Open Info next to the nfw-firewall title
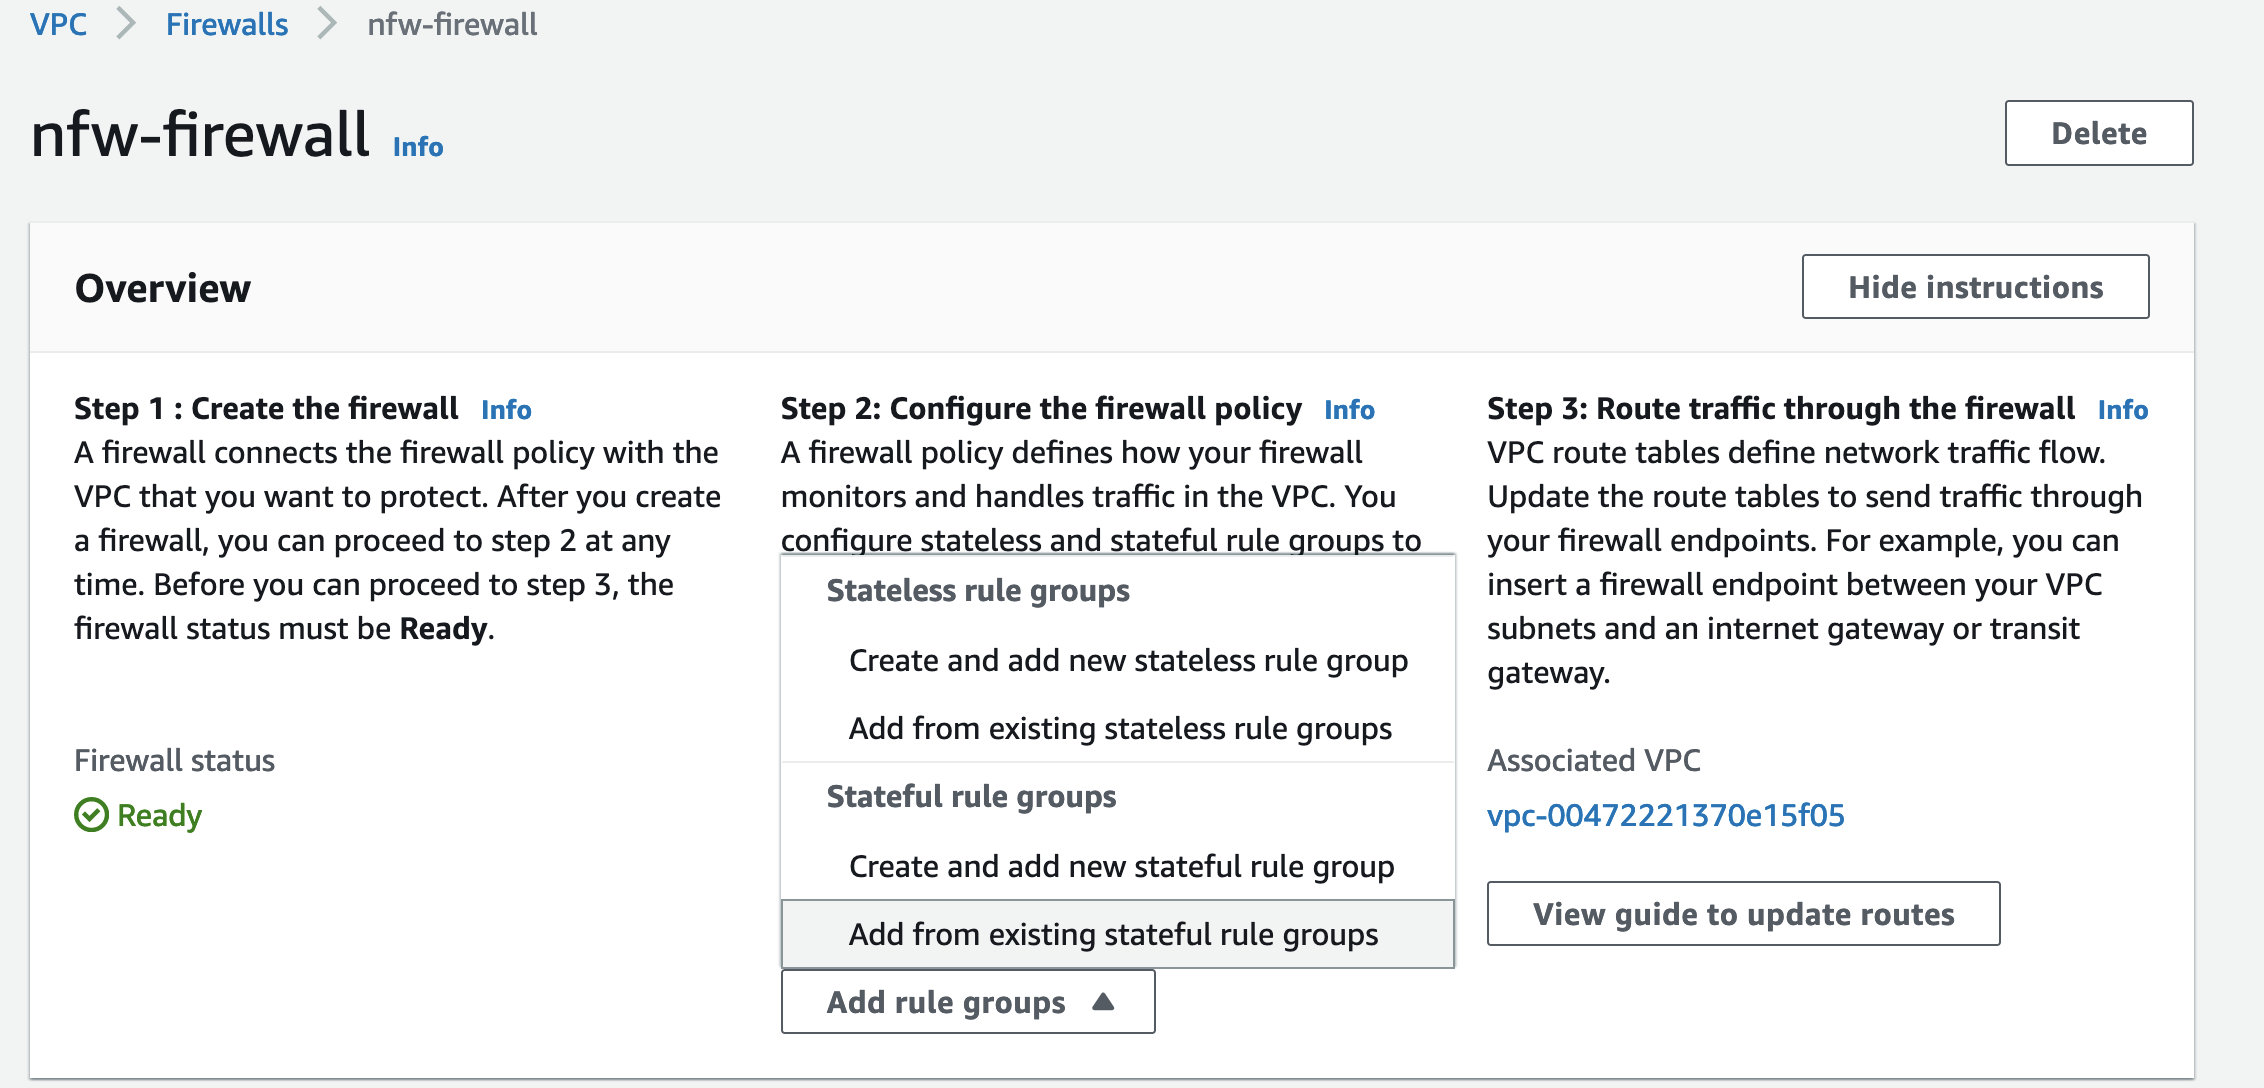Viewport: 2264px width, 1088px height. click(417, 147)
